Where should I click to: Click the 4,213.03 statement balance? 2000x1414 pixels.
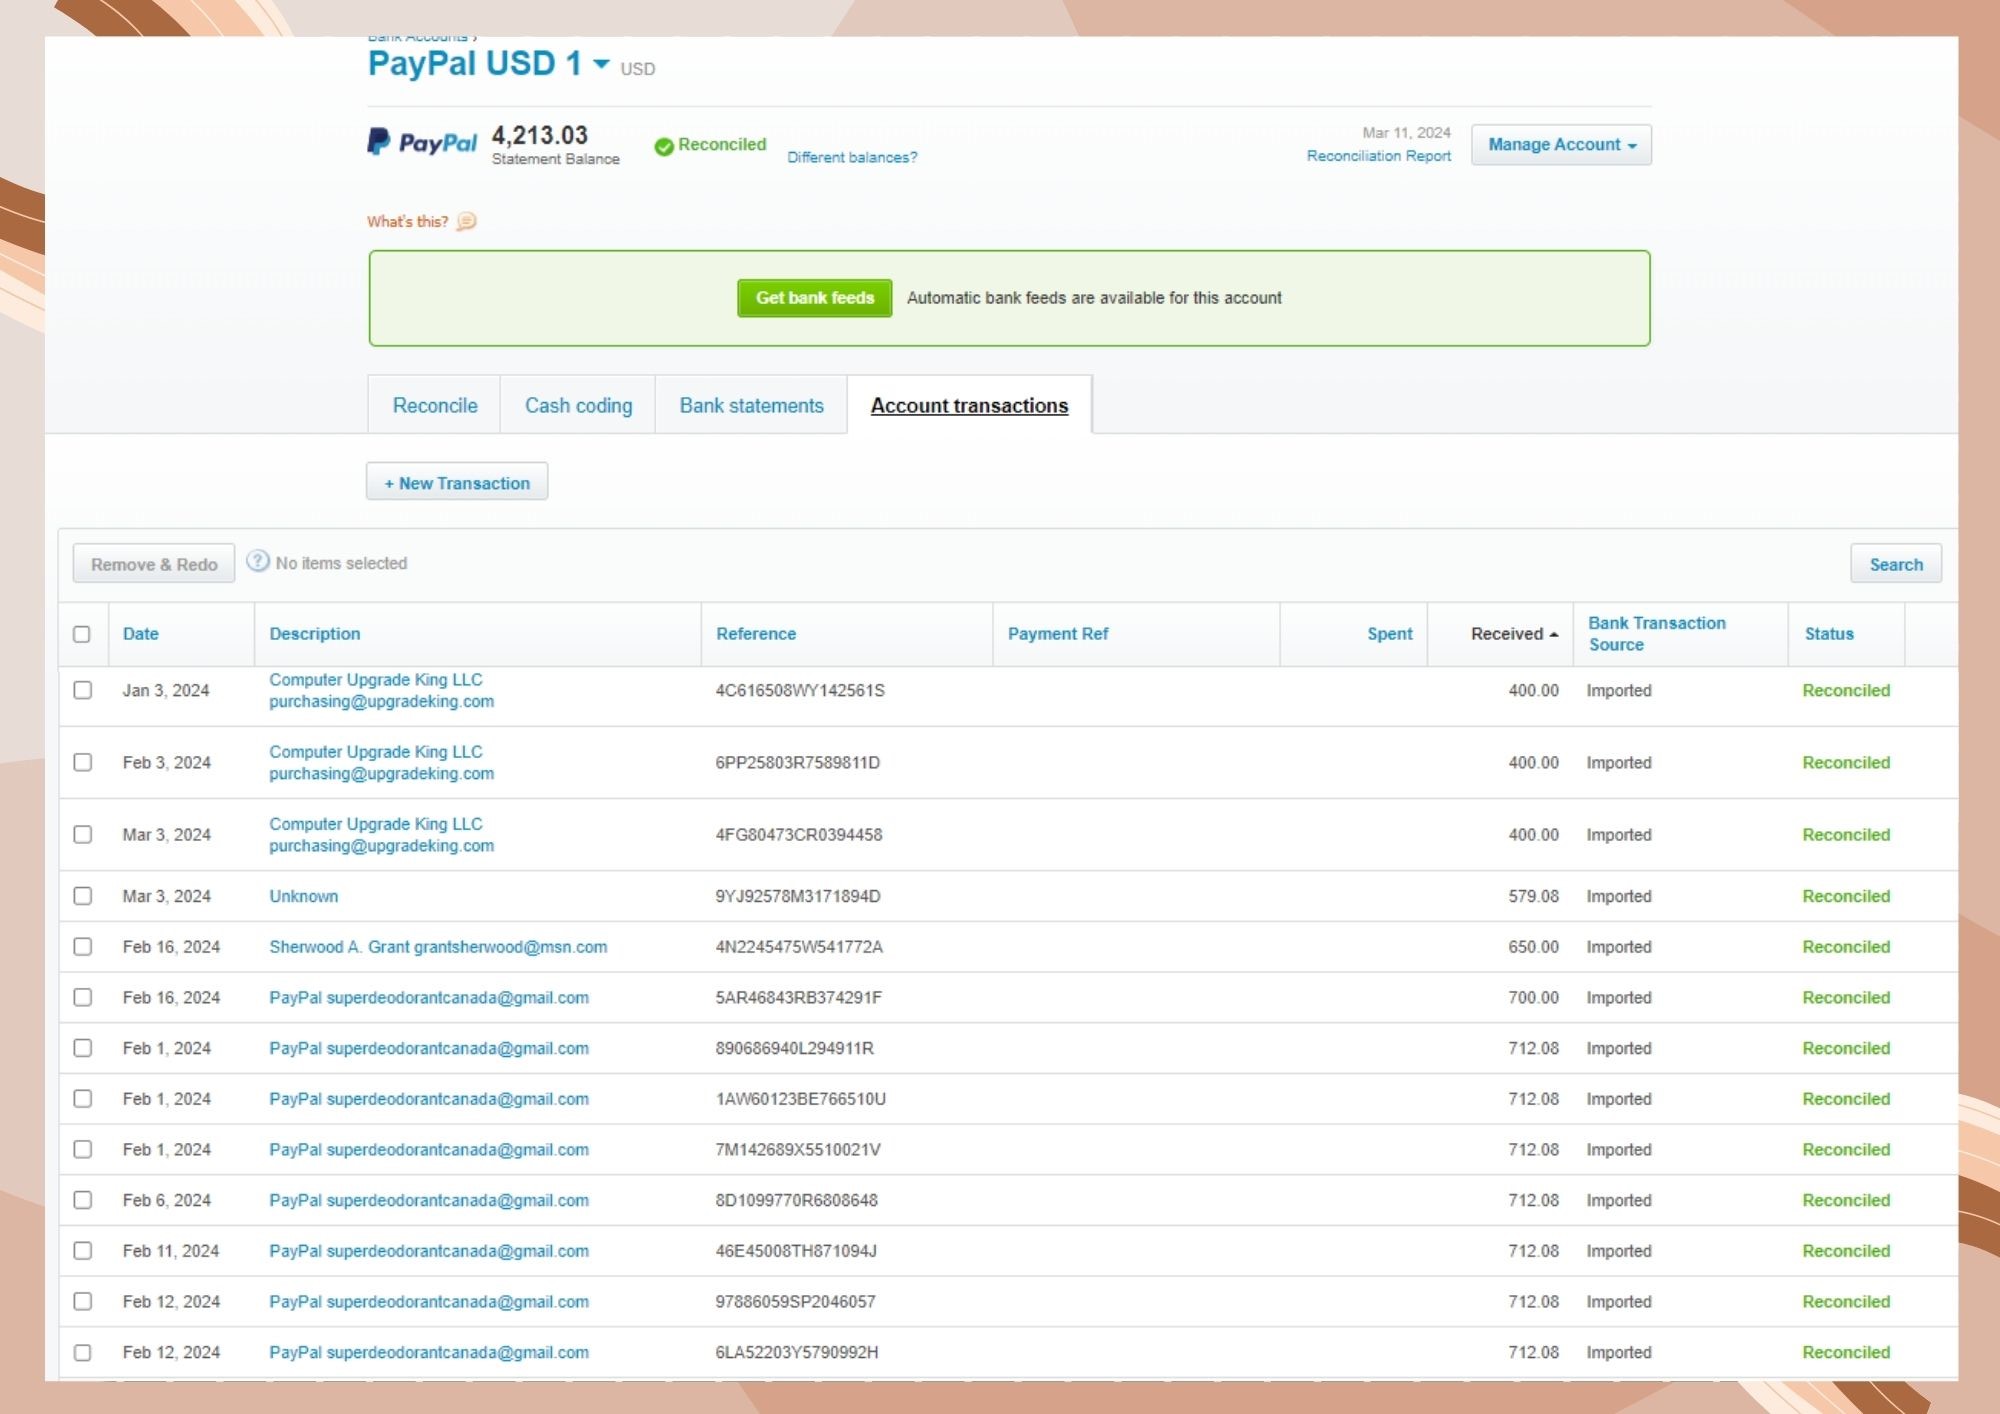point(539,135)
